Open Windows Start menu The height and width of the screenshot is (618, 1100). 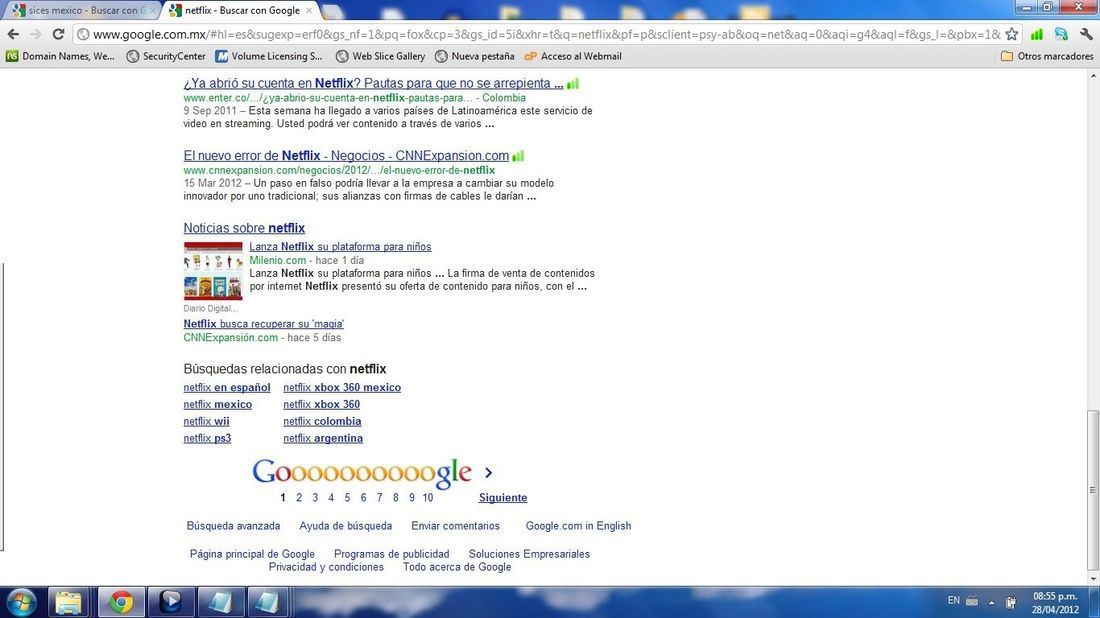click(x=21, y=603)
